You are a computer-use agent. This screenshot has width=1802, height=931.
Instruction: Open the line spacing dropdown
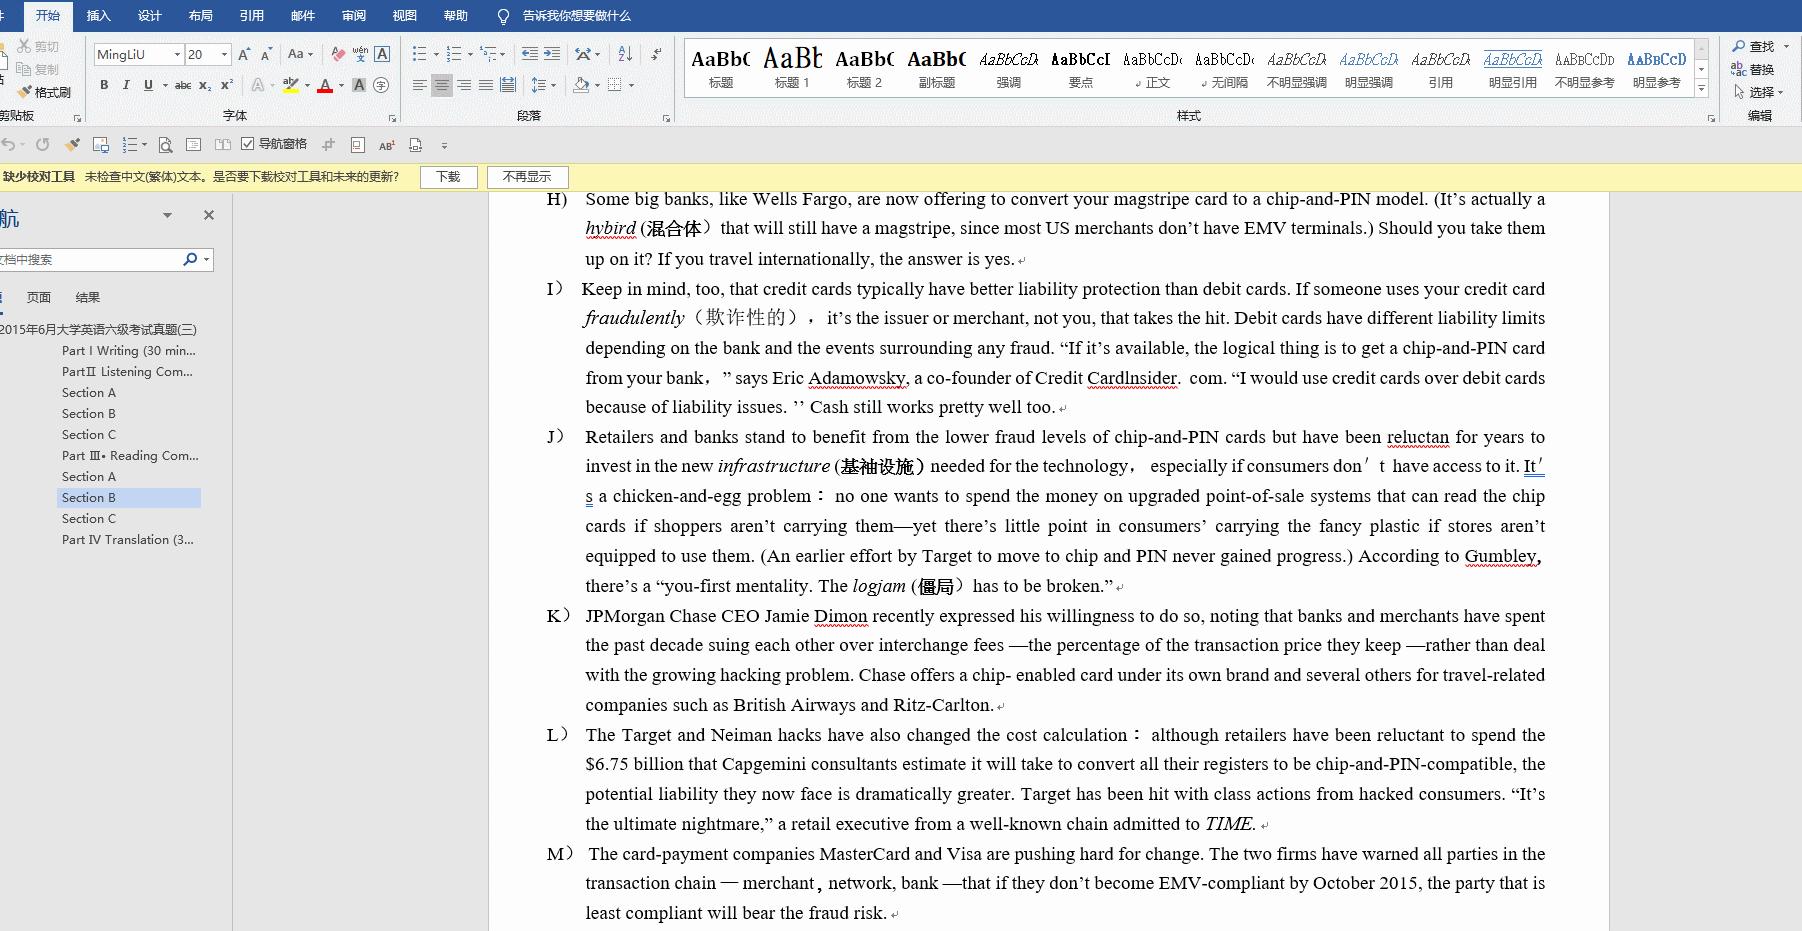tap(543, 86)
